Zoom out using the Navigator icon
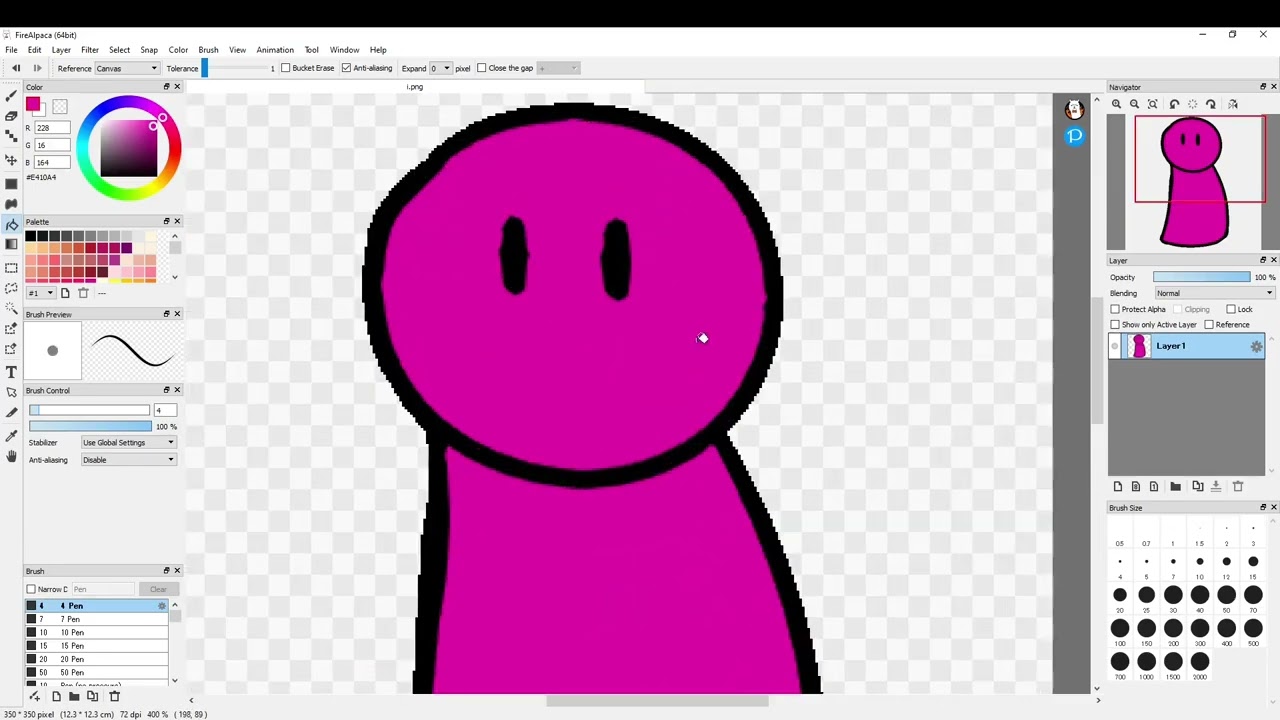Image resolution: width=1280 pixels, height=720 pixels. point(1134,104)
